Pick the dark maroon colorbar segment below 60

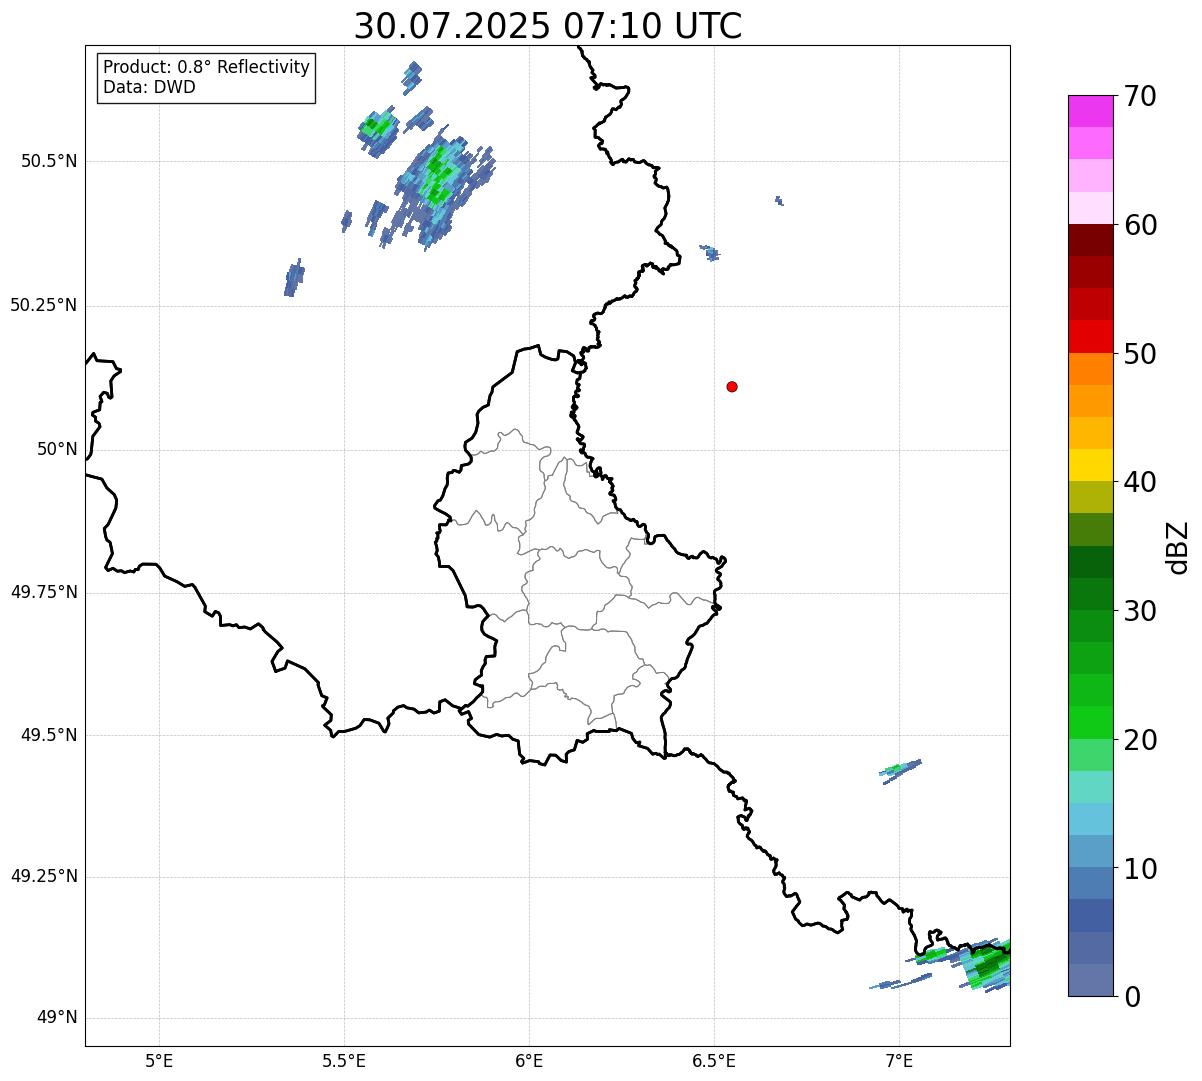point(1090,240)
